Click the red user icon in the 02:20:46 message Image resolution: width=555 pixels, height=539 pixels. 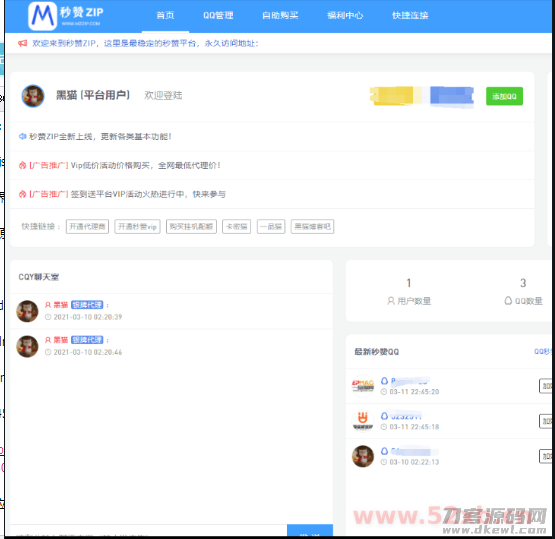coord(48,340)
